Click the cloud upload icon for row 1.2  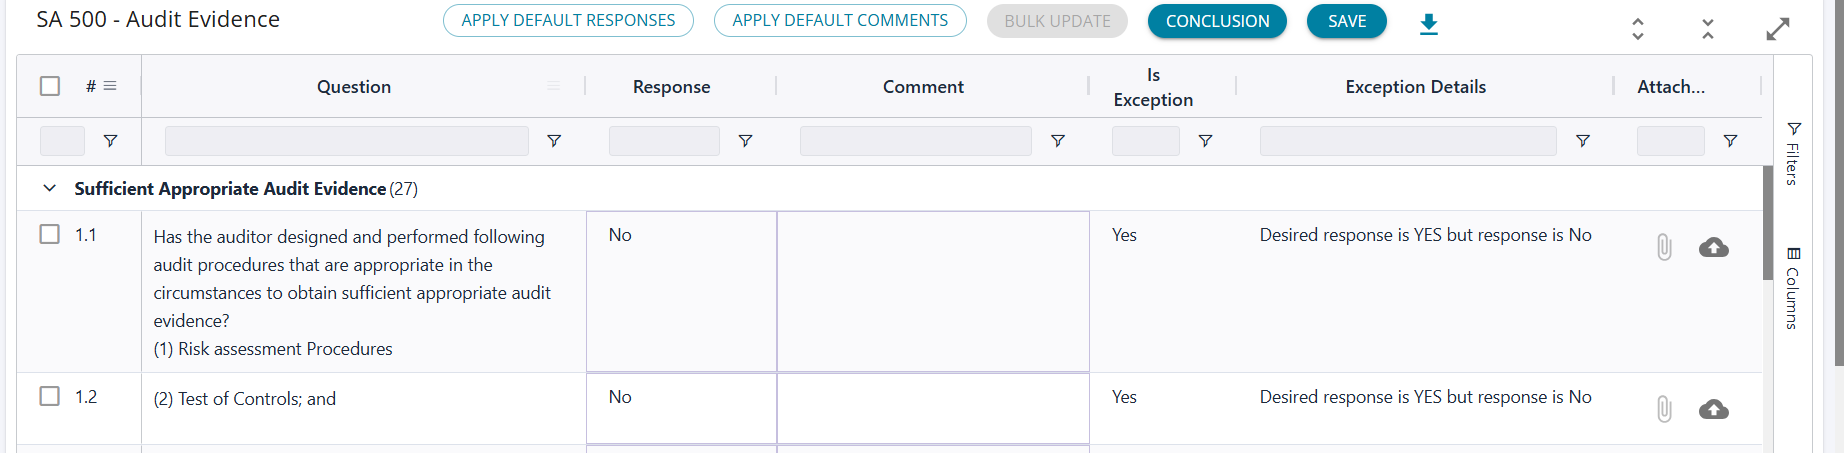coord(1714,409)
